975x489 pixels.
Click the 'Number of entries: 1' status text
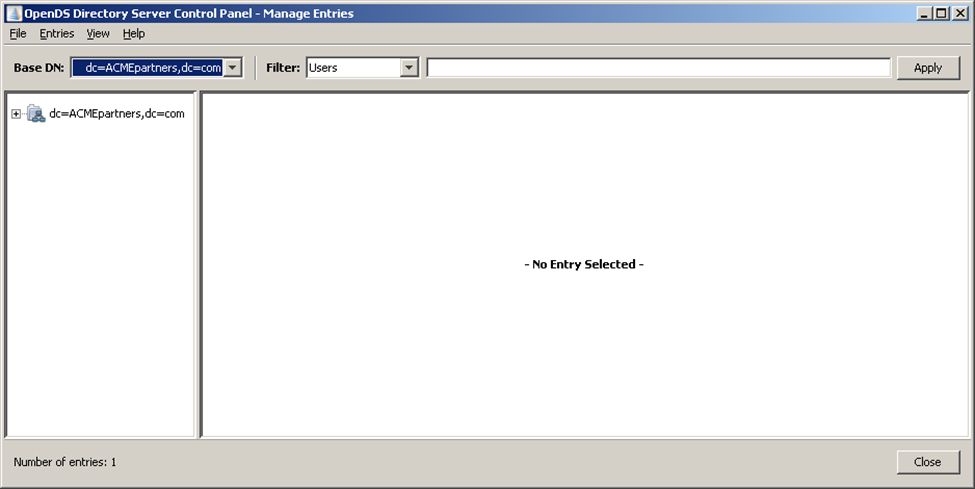tap(65, 462)
